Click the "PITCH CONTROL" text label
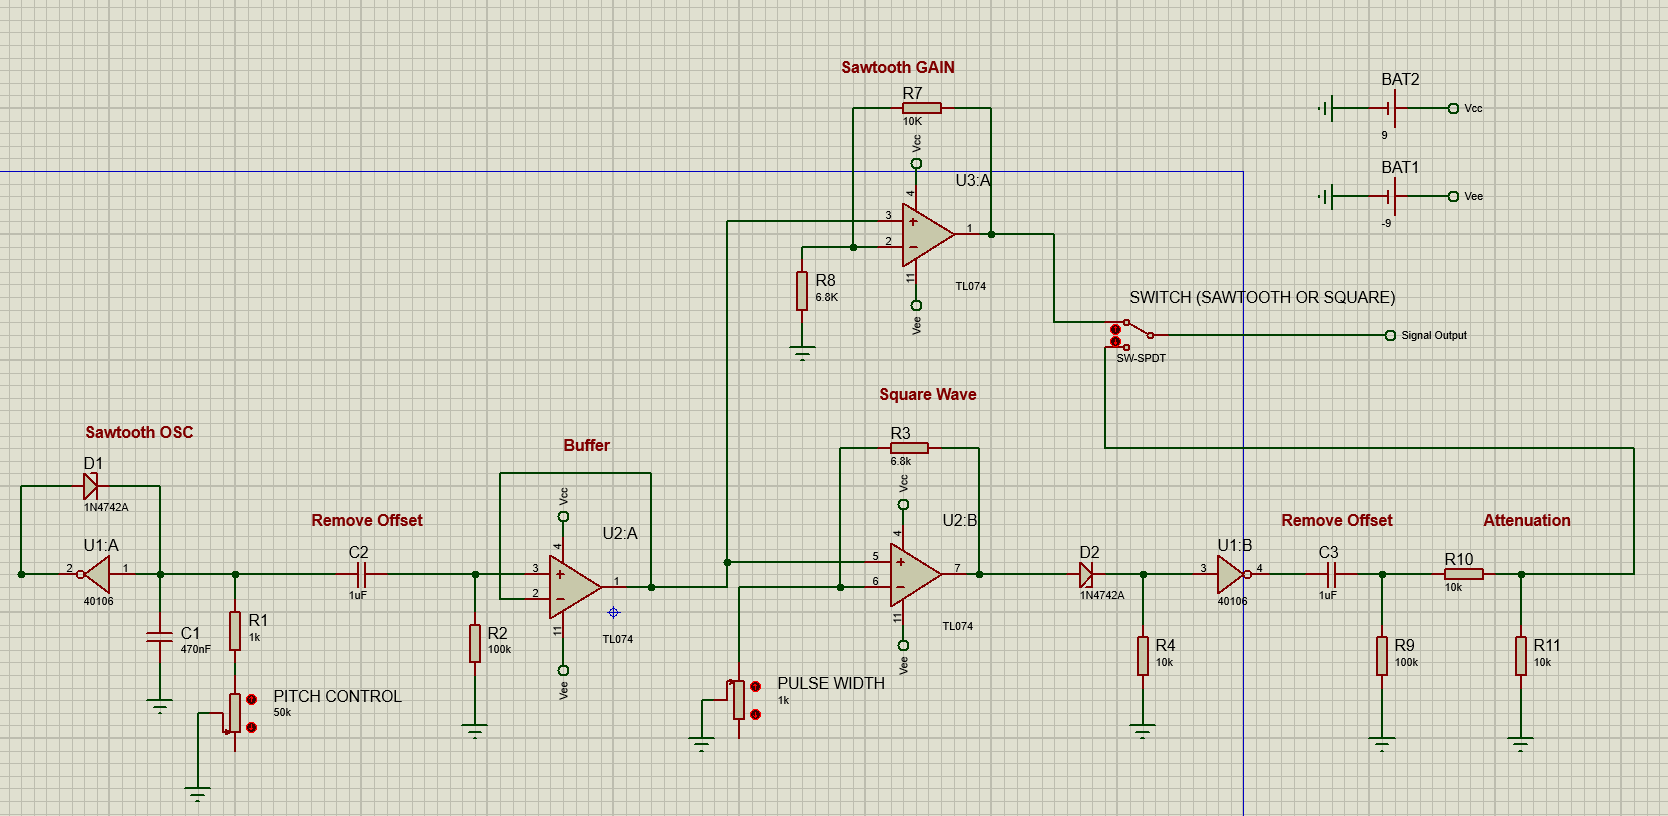 (x=337, y=696)
